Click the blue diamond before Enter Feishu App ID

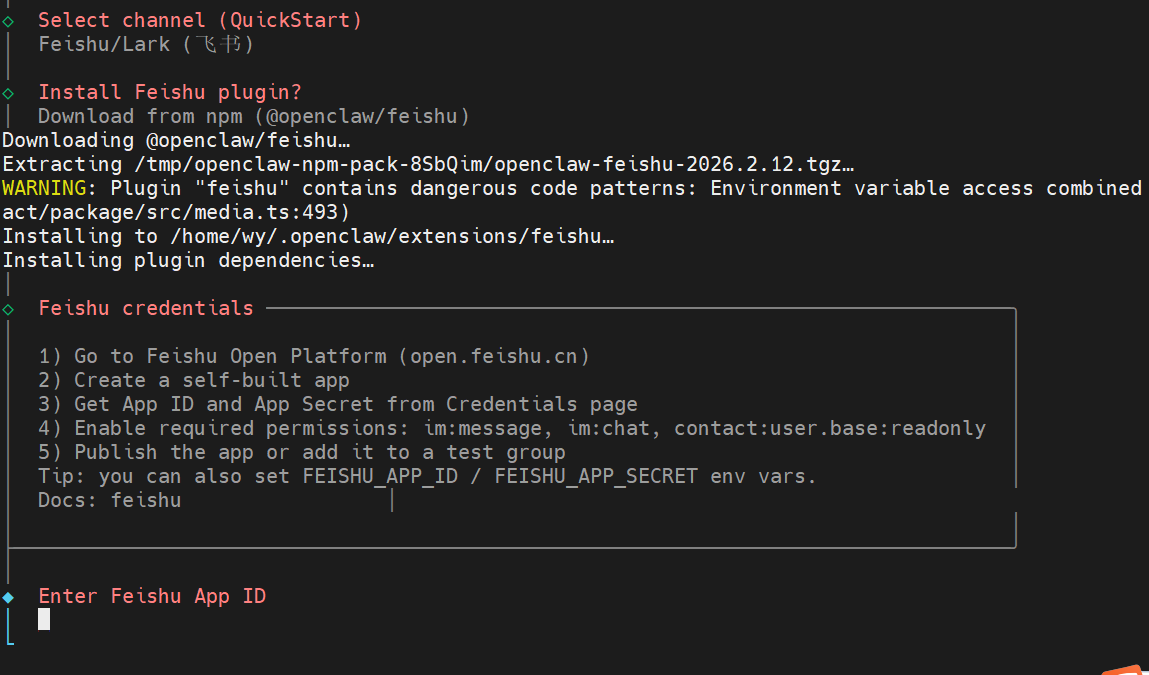[x=8, y=597]
